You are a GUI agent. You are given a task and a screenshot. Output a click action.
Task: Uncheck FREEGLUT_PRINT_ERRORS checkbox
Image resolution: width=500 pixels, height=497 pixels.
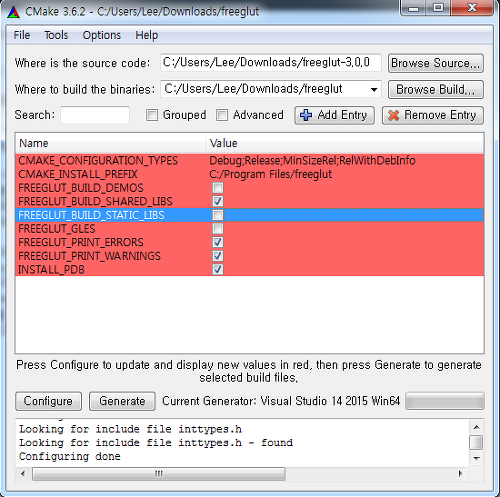point(218,242)
